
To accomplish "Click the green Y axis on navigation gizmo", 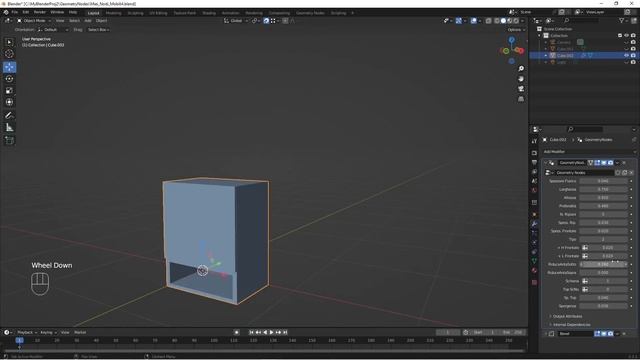I will pos(506,51).
